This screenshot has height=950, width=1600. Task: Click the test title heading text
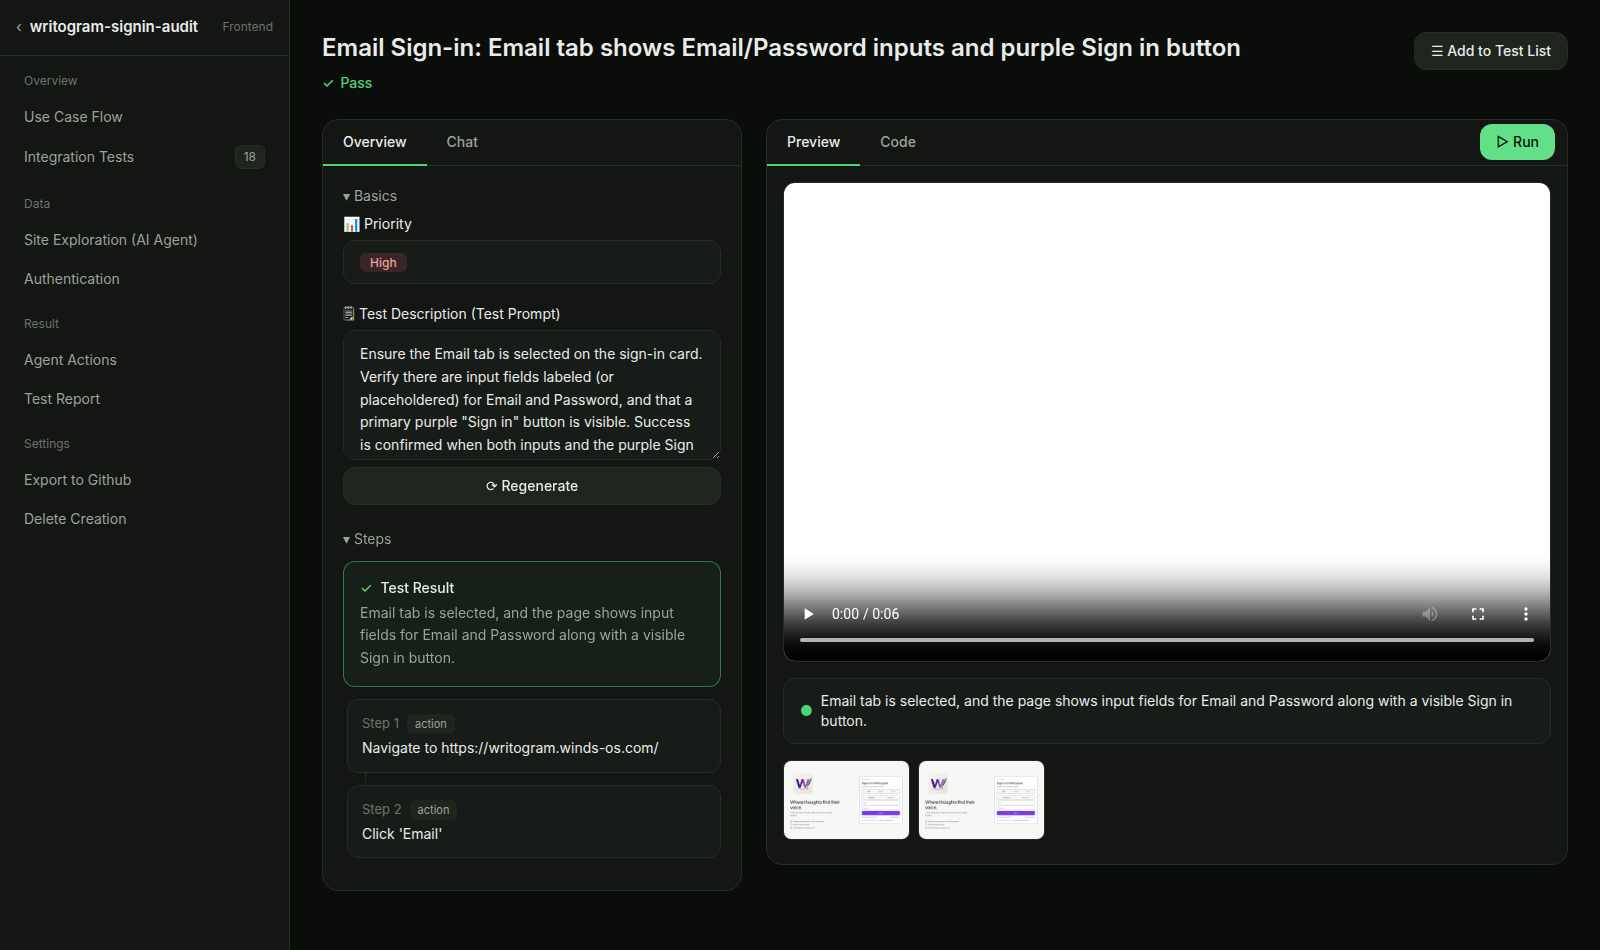(781, 48)
